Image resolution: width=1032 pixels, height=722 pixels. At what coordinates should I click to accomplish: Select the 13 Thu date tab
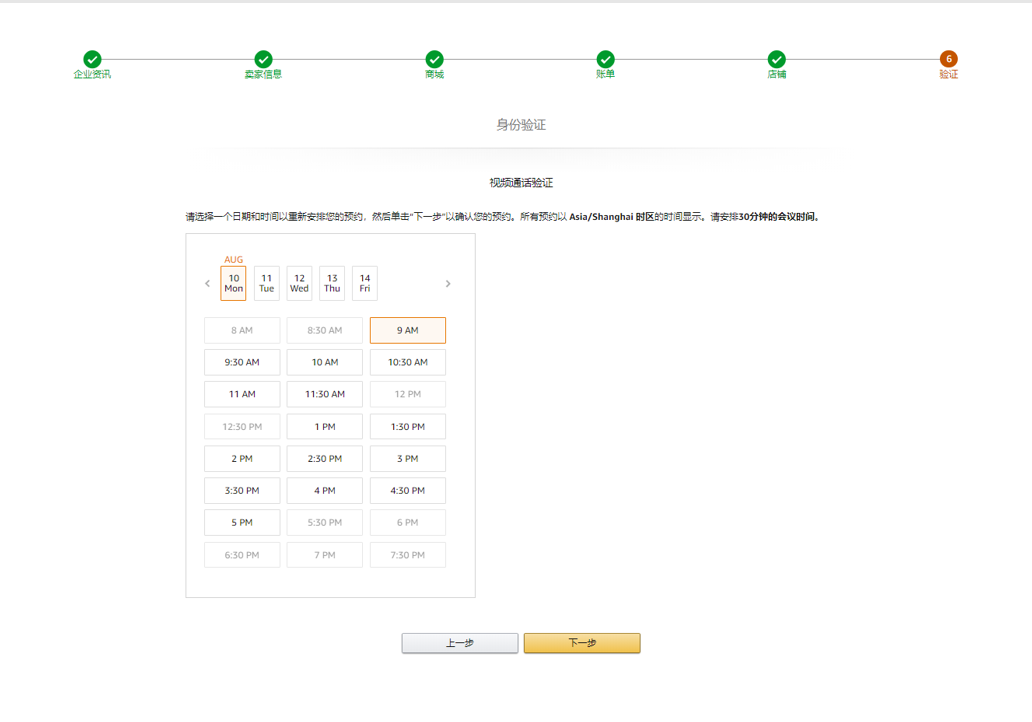(331, 283)
